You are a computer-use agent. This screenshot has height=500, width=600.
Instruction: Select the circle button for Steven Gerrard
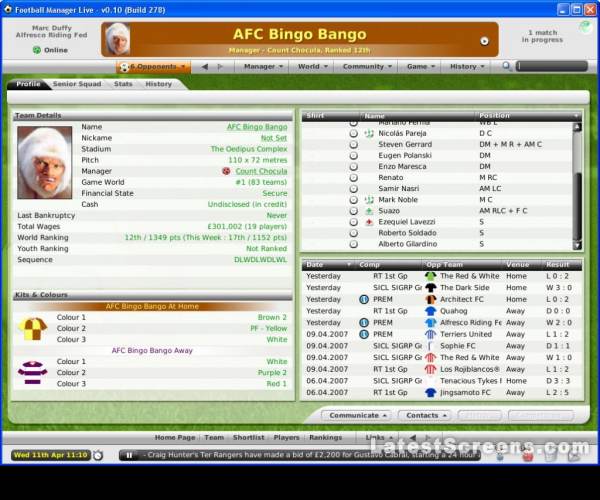coord(354,145)
